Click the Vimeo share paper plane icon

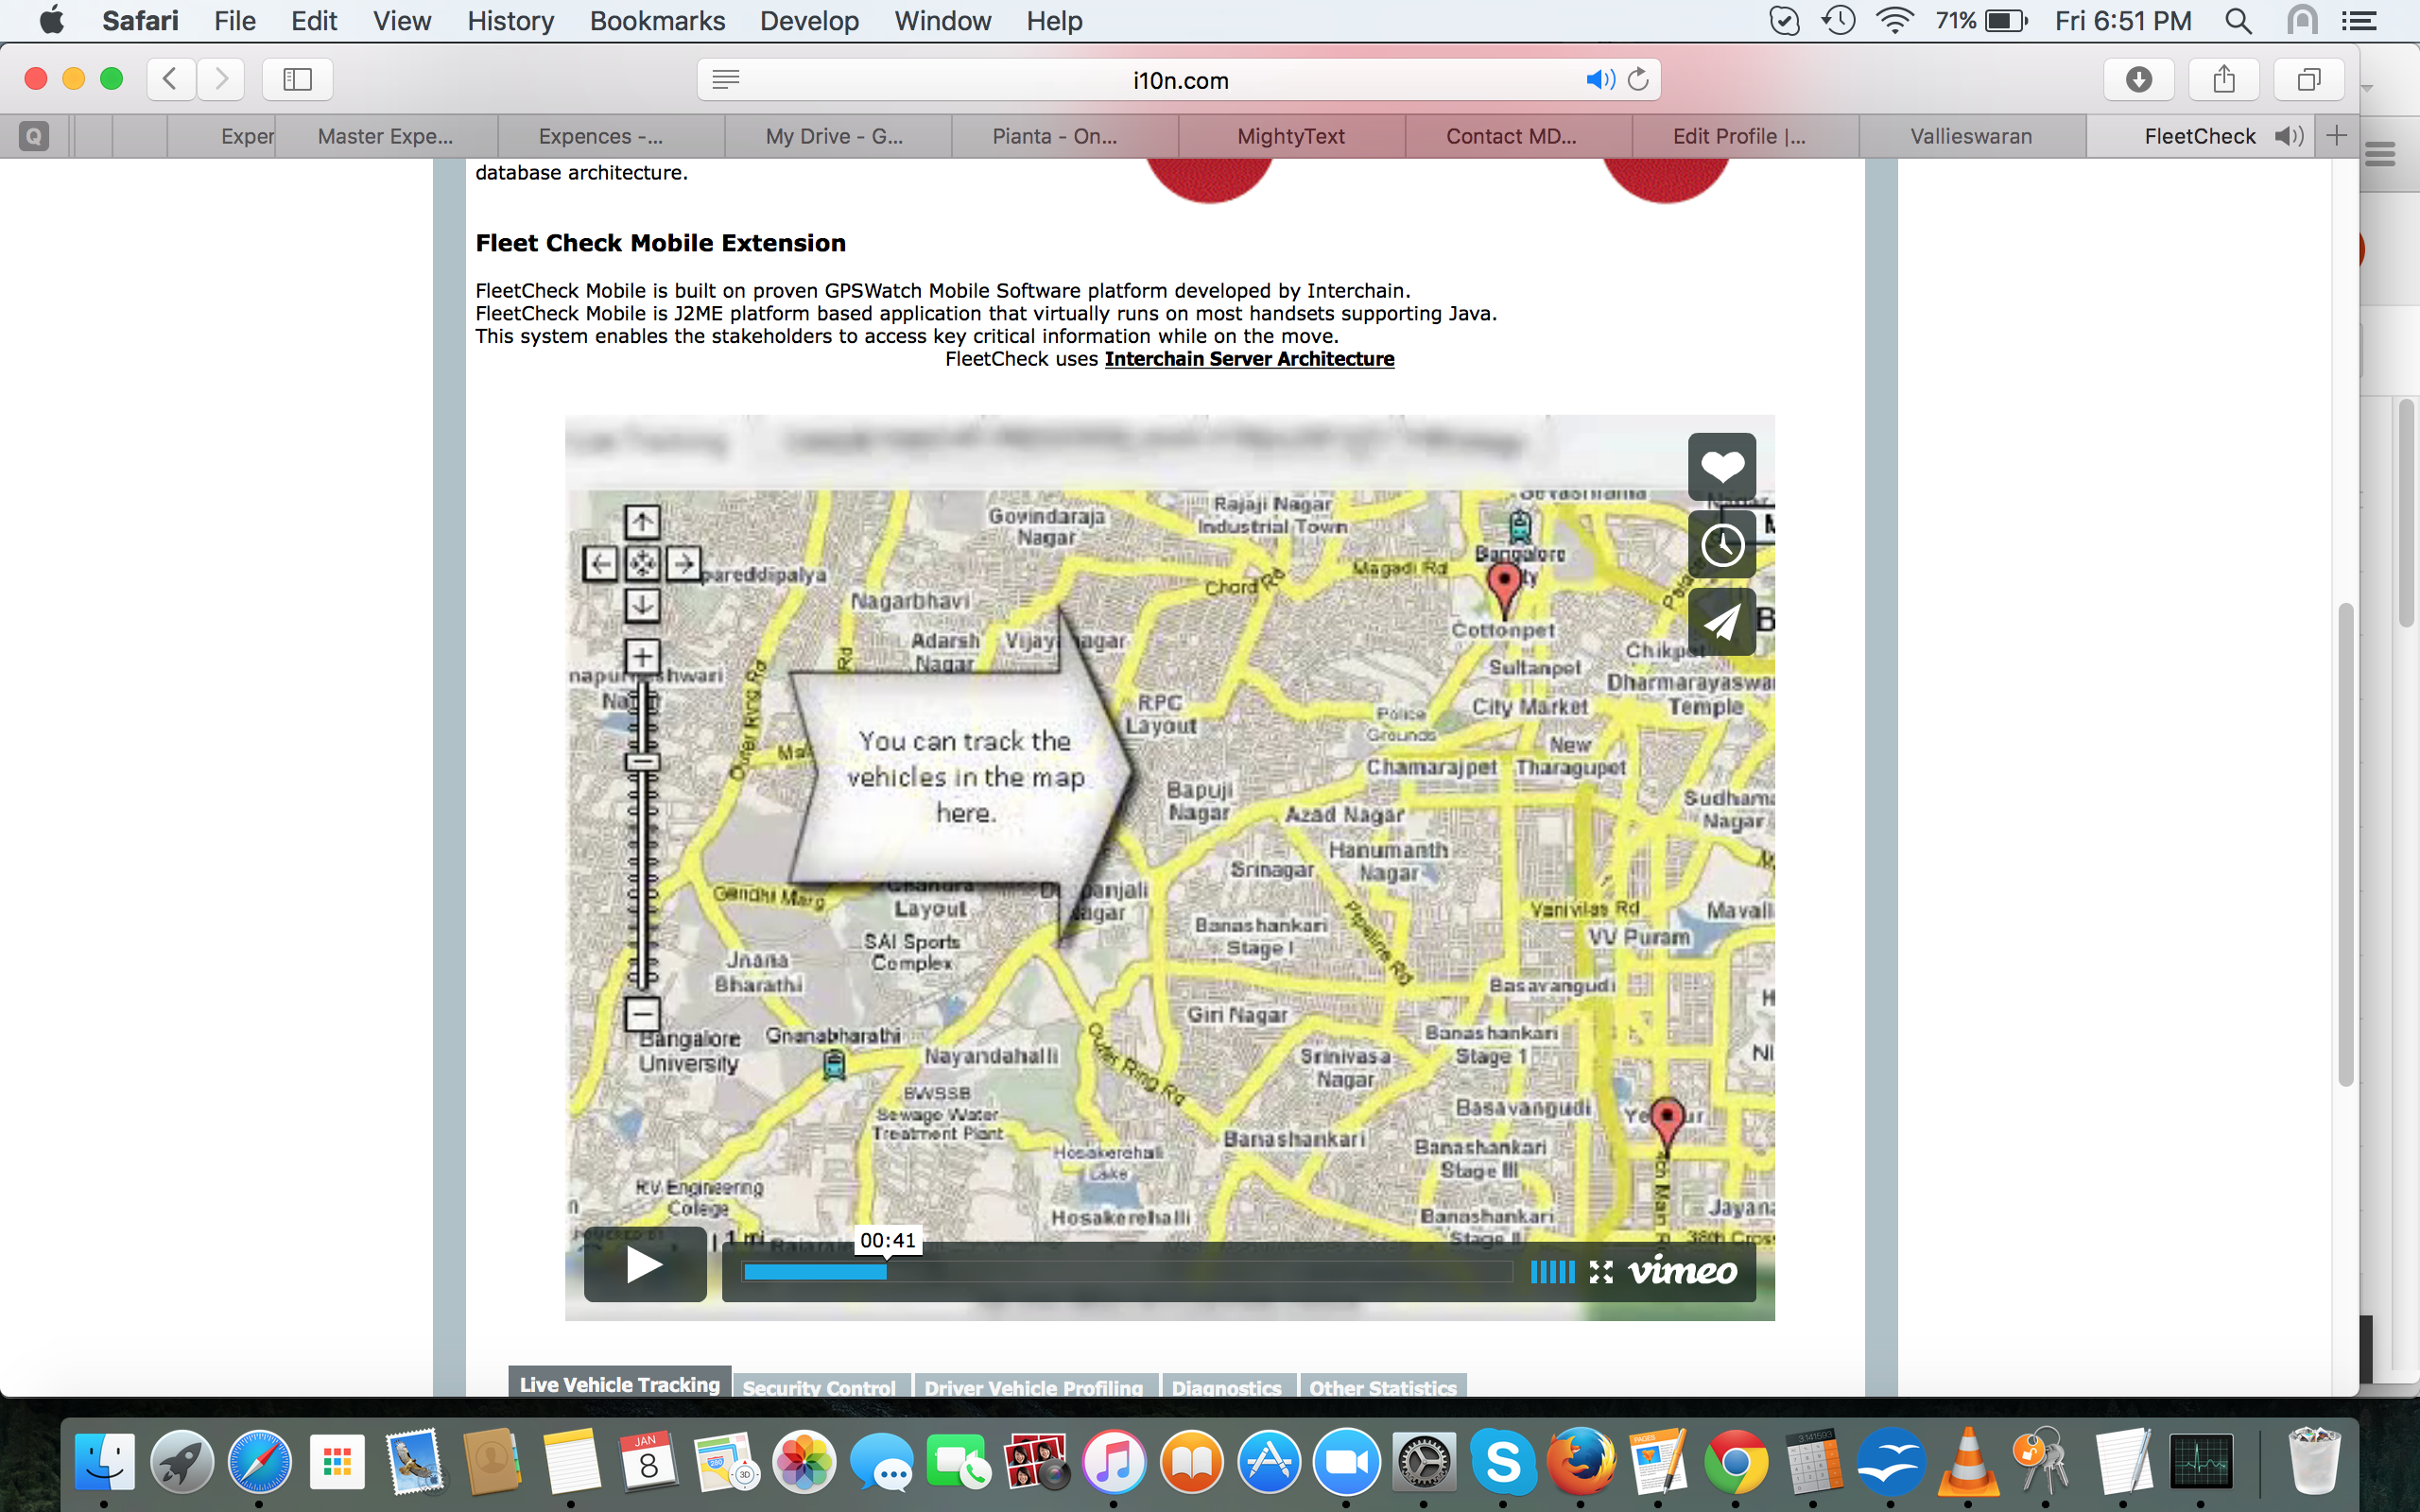(1721, 622)
